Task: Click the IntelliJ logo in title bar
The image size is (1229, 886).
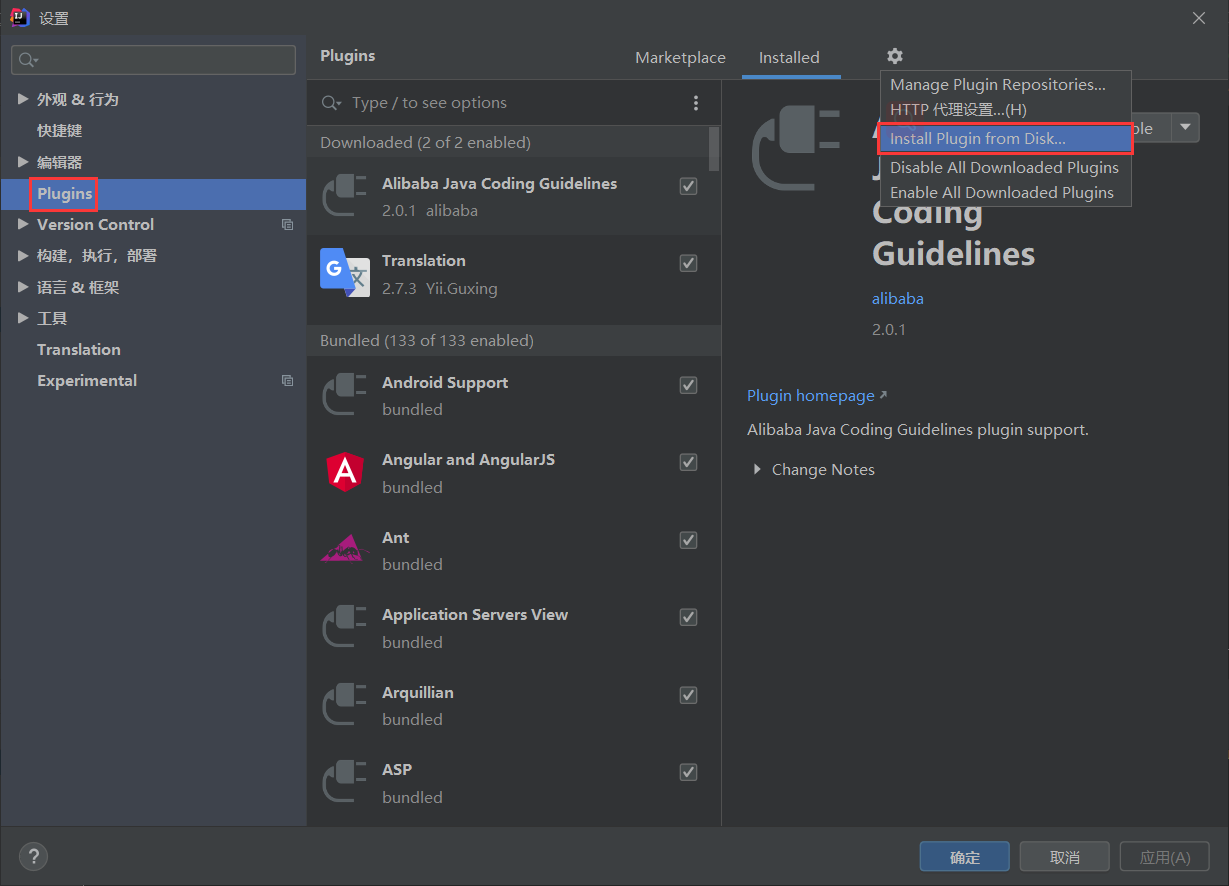Action: pos(19,17)
